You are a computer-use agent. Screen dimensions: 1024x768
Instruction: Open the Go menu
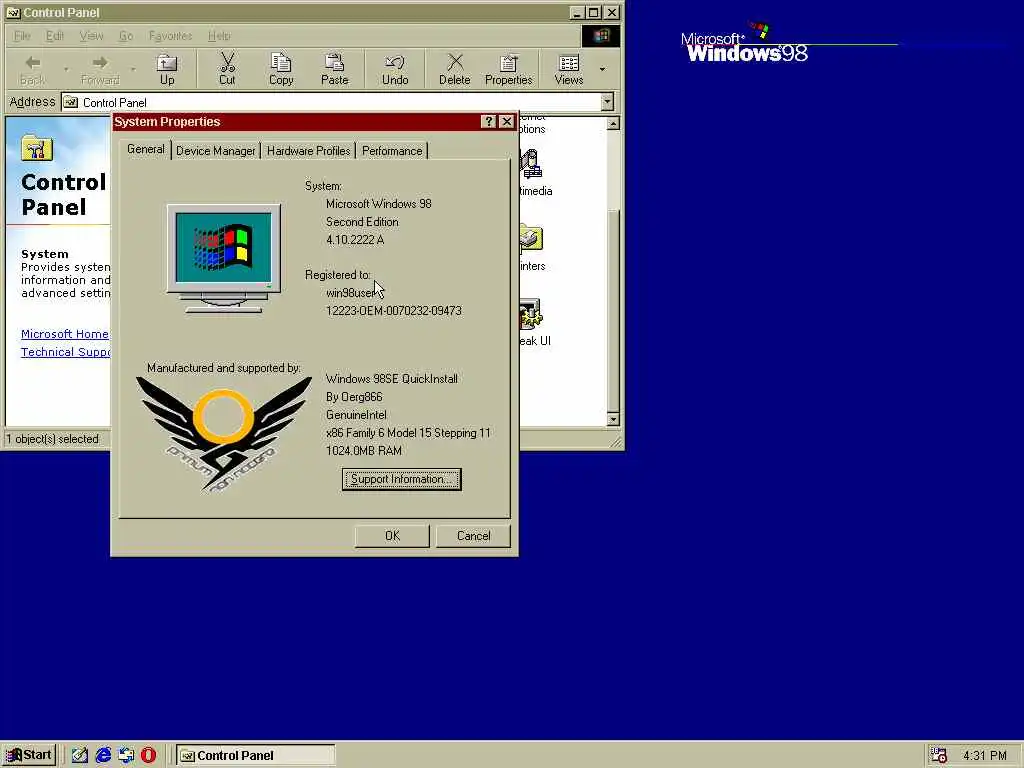(126, 36)
